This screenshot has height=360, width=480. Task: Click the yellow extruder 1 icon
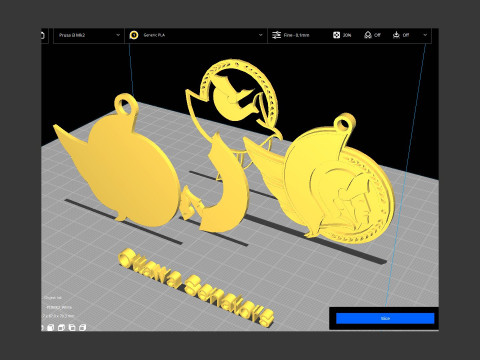pyautogui.click(x=134, y=35)
